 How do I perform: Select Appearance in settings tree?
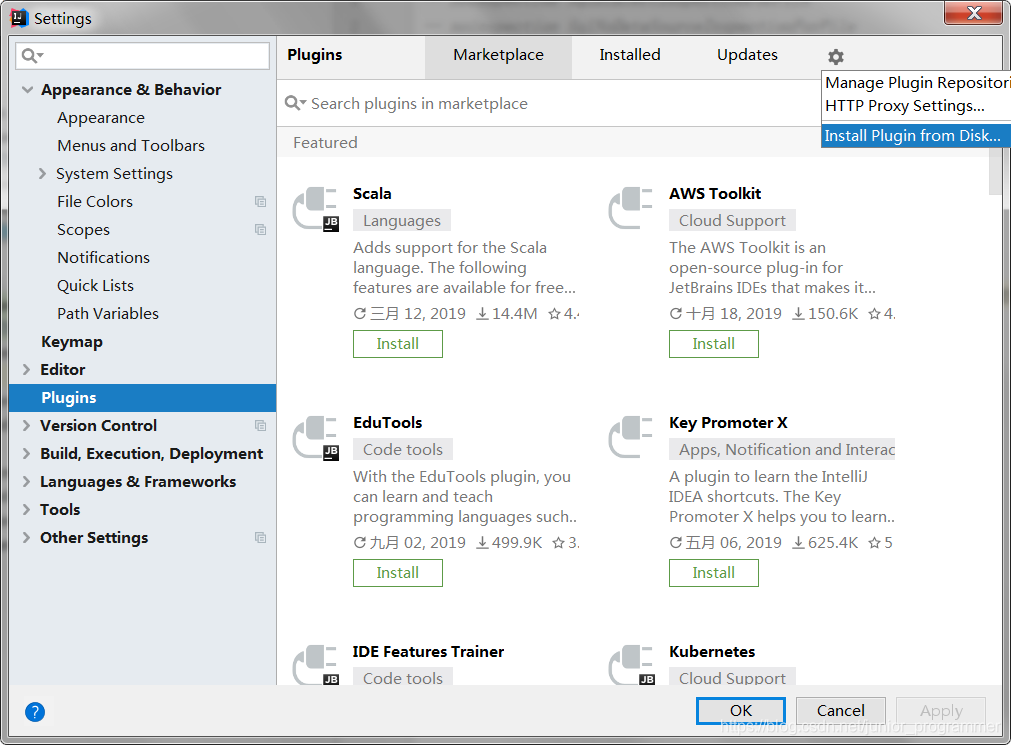[101, 118]
